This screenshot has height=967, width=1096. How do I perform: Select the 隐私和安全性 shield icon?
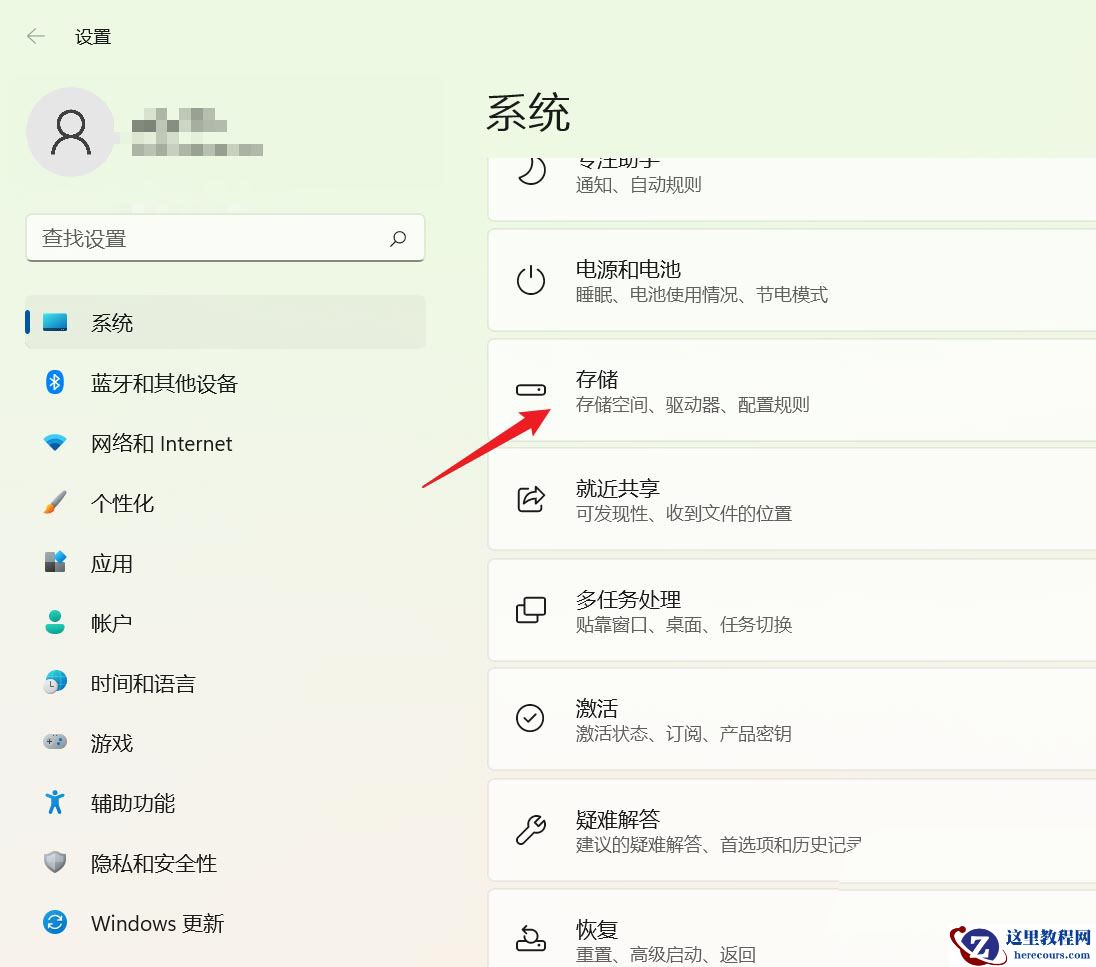(53, 863)
